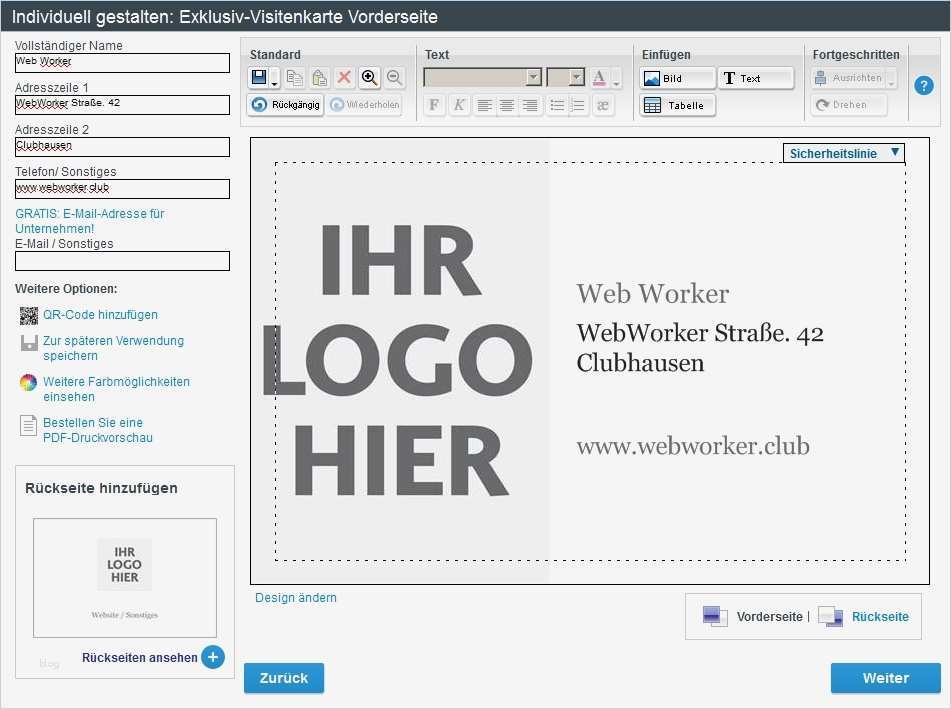The height and width of the screenshot is (709, 951).
Task: Click the Ausrichten align button
Action: 848,78
